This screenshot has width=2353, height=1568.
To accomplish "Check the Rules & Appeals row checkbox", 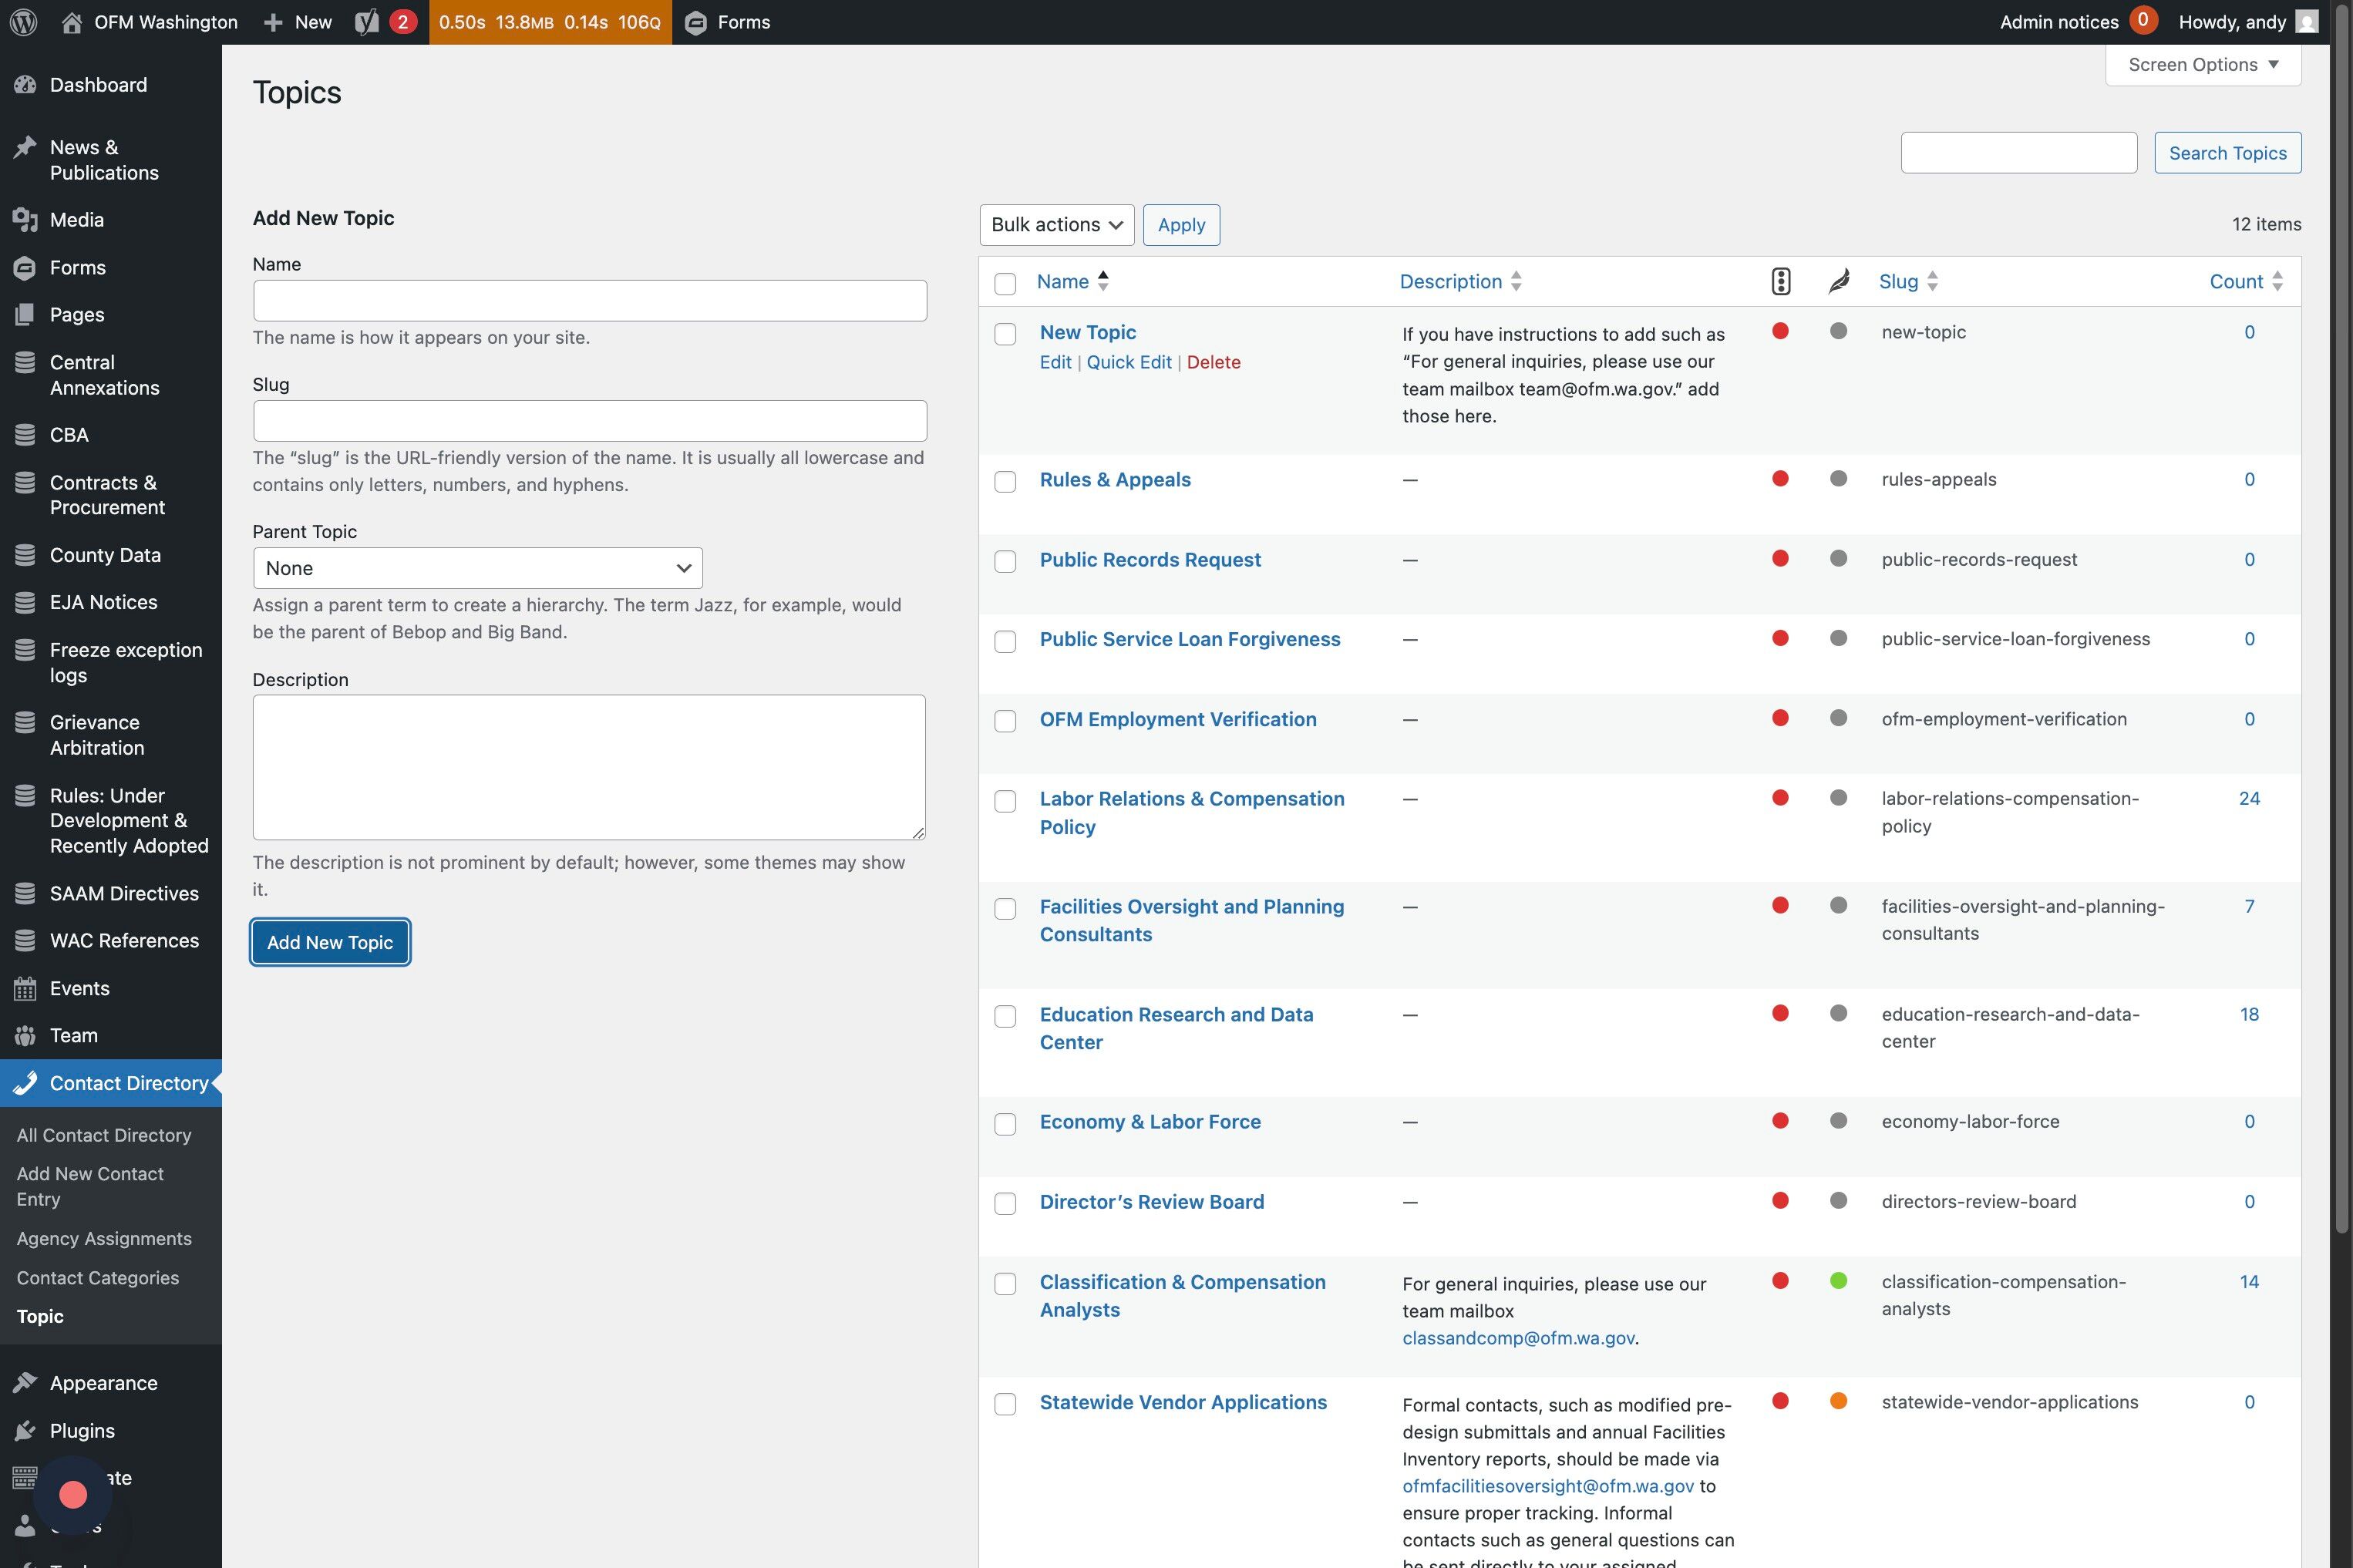I will tap(1005, 481).
